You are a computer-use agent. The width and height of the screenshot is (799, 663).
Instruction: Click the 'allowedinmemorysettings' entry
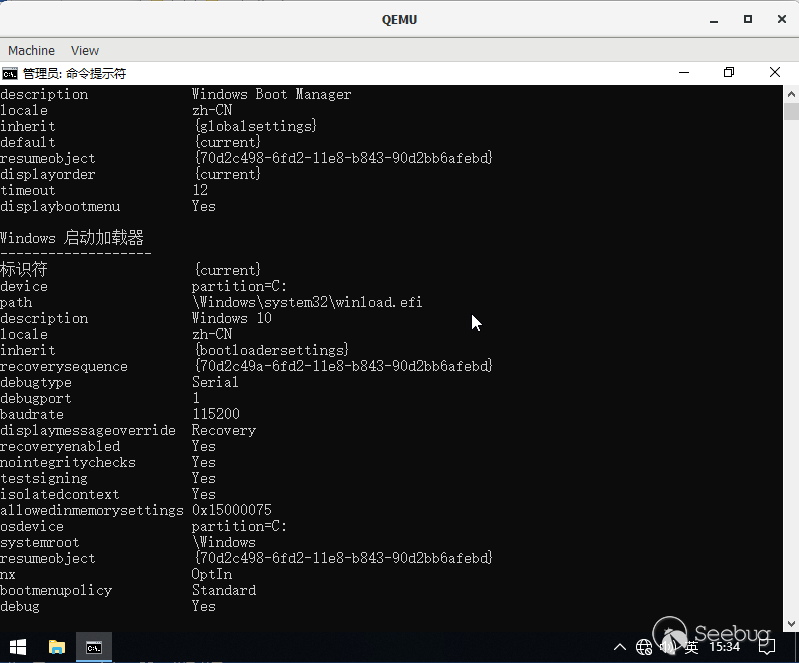[92, 510]
